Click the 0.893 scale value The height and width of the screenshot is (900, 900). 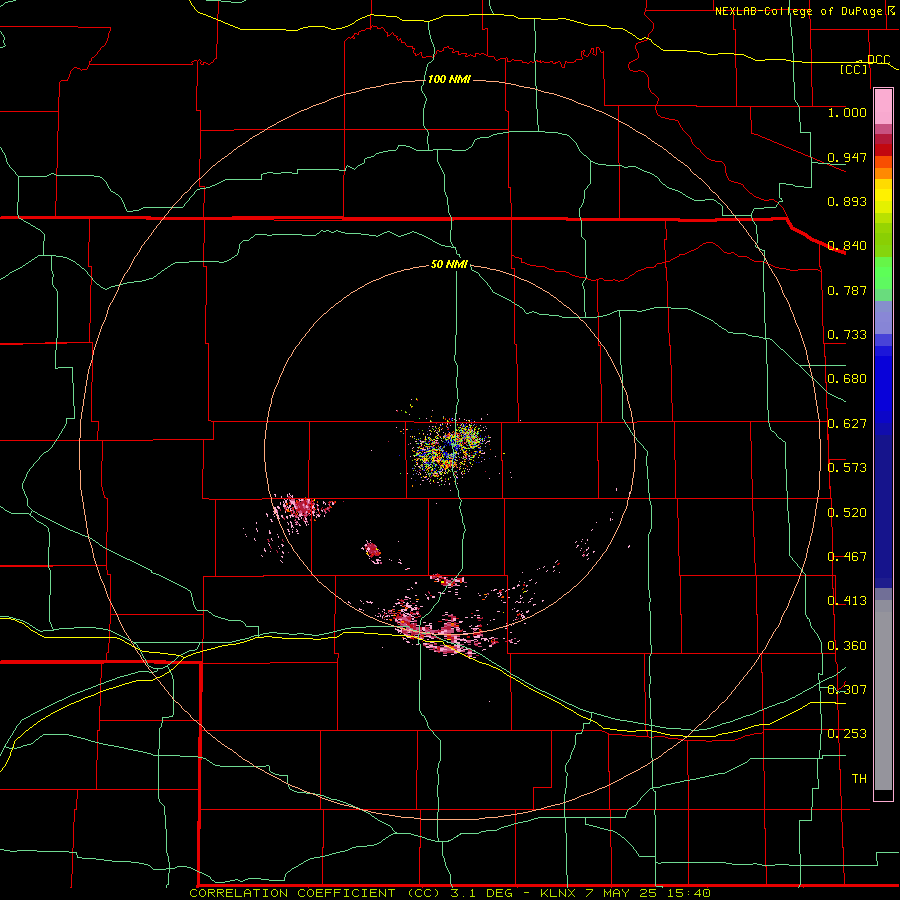click(x=847, y=201)
